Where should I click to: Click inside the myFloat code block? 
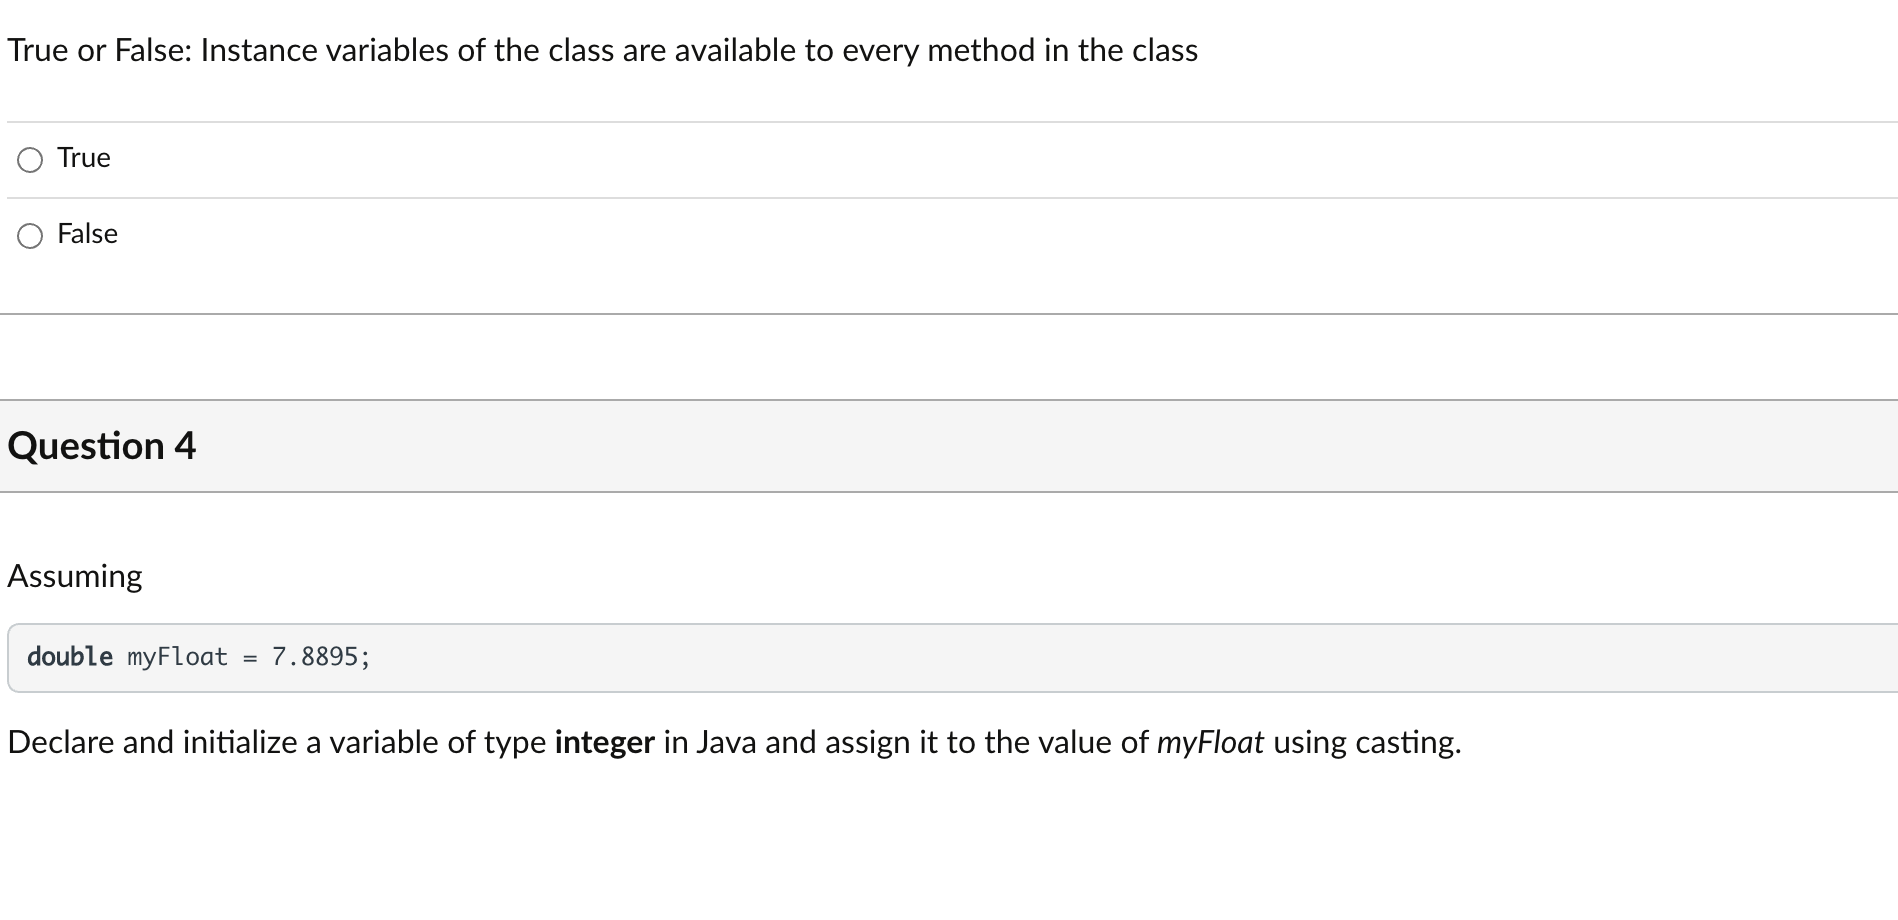[x=952, y=658]
